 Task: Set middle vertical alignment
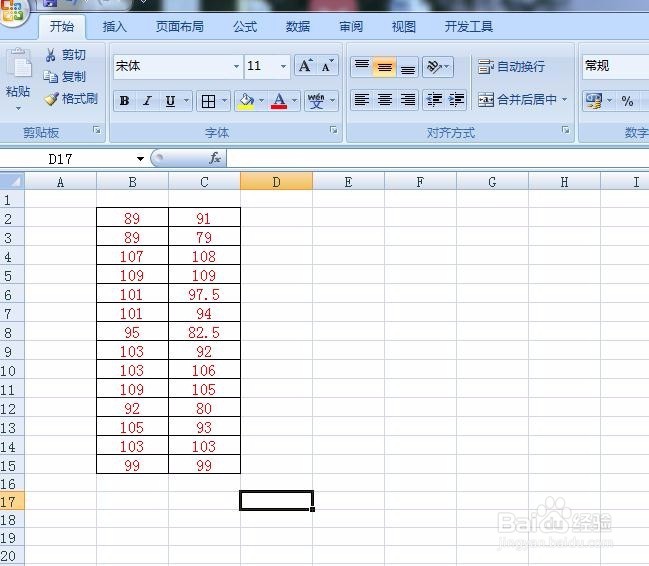click(x=385, y=66)
